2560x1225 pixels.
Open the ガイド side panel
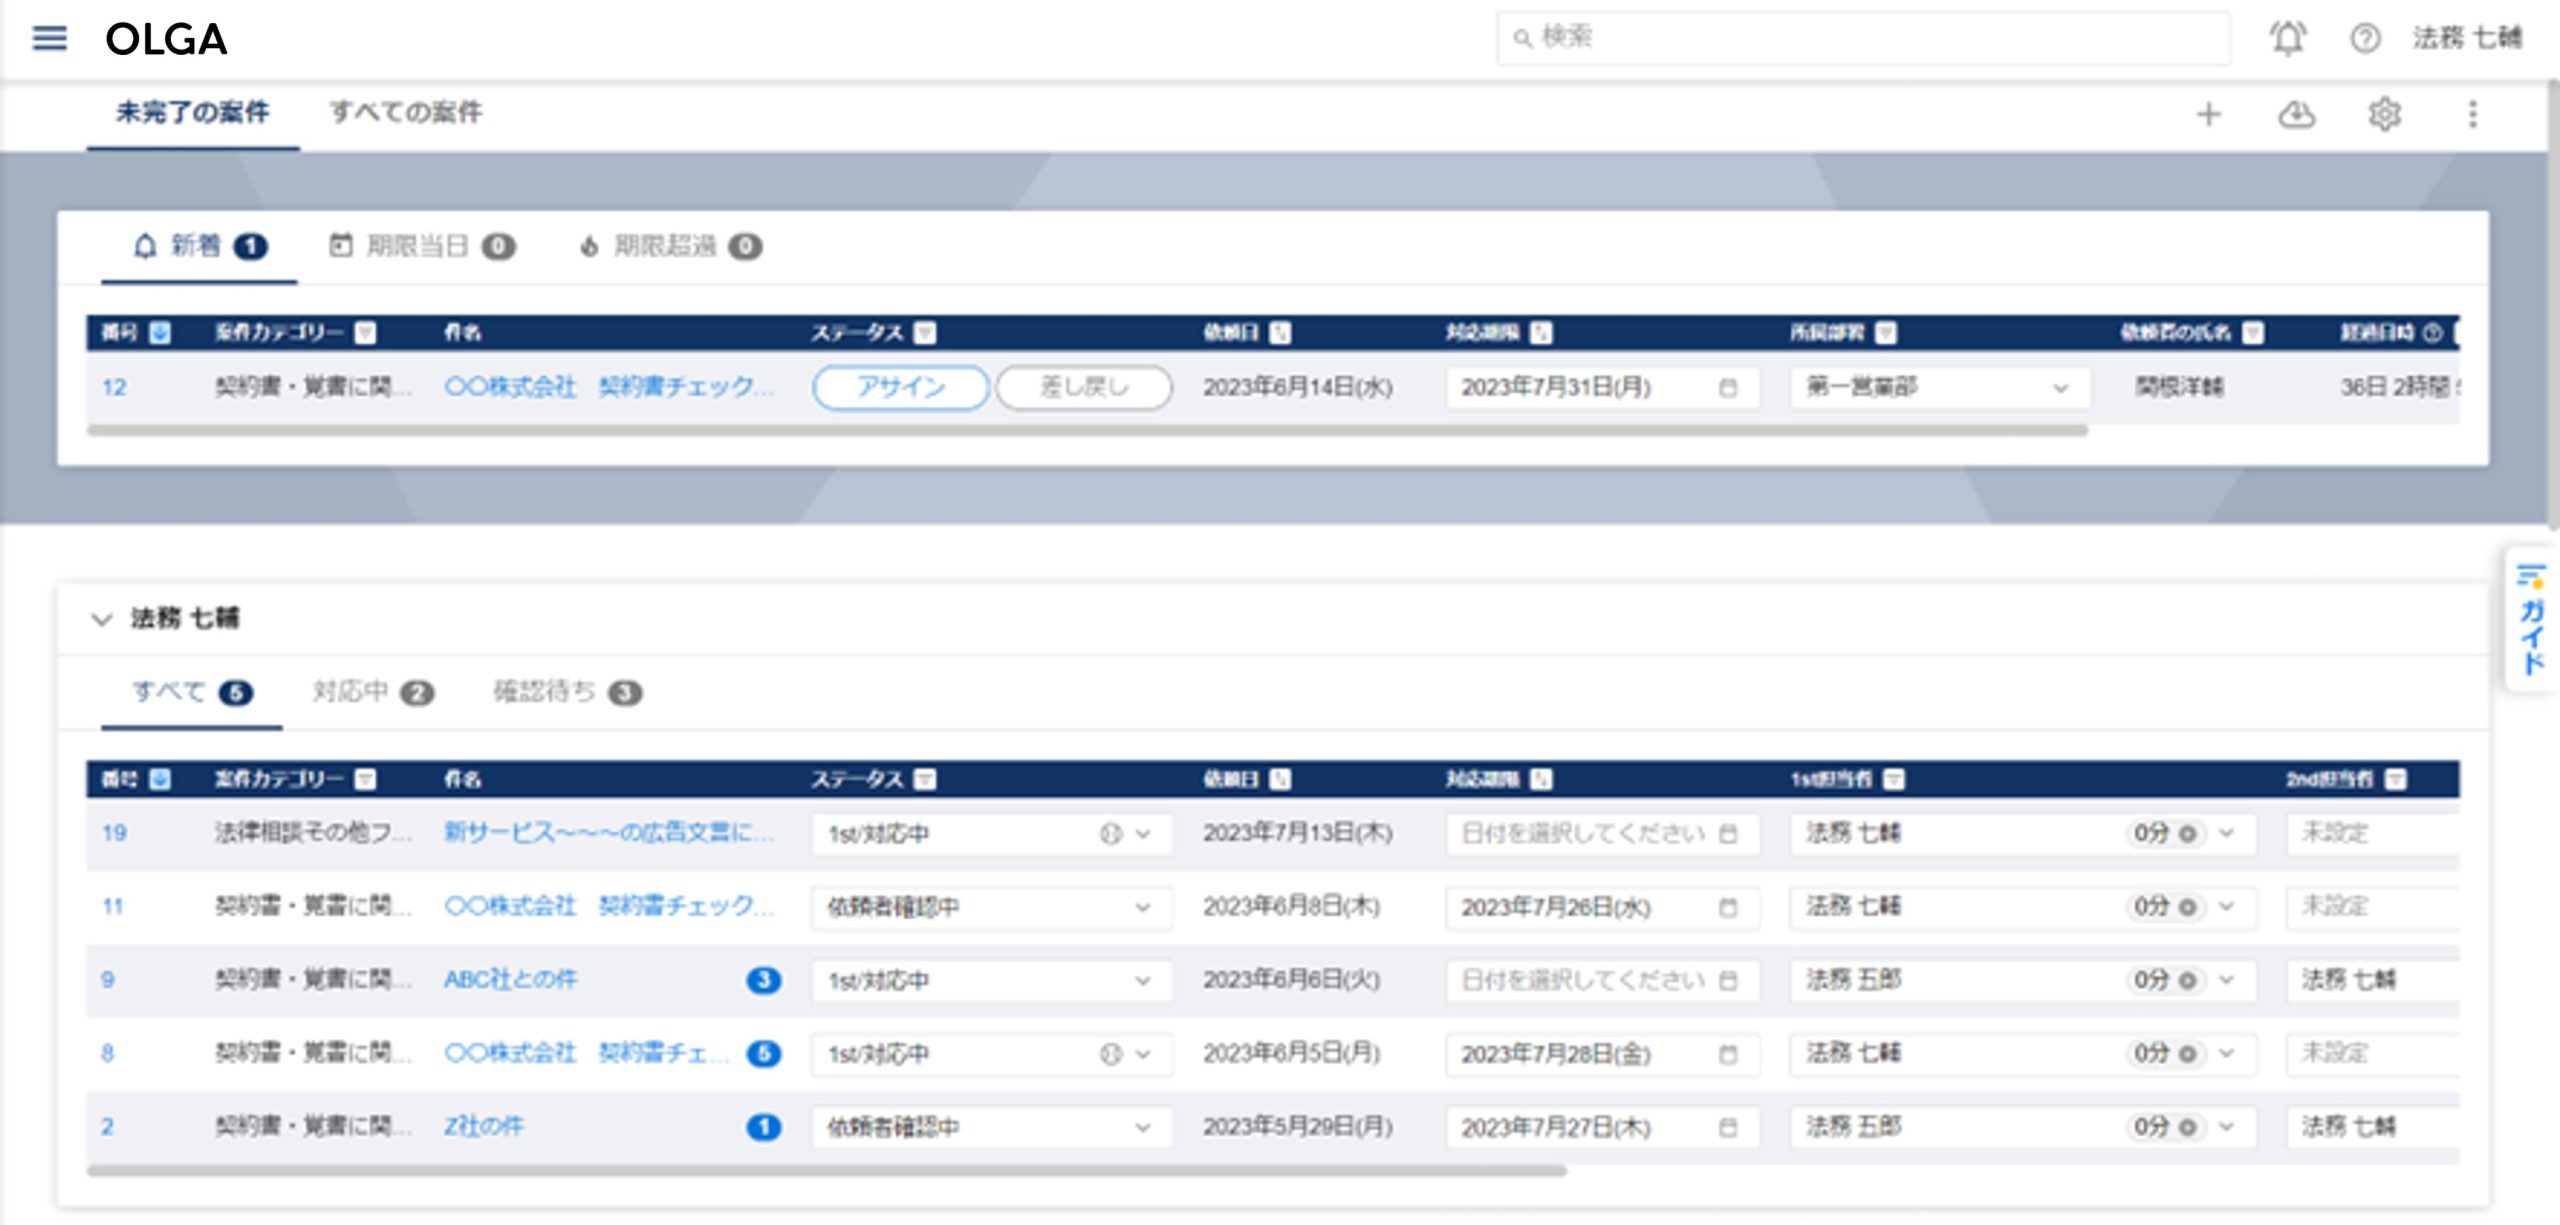(2532, 619)
